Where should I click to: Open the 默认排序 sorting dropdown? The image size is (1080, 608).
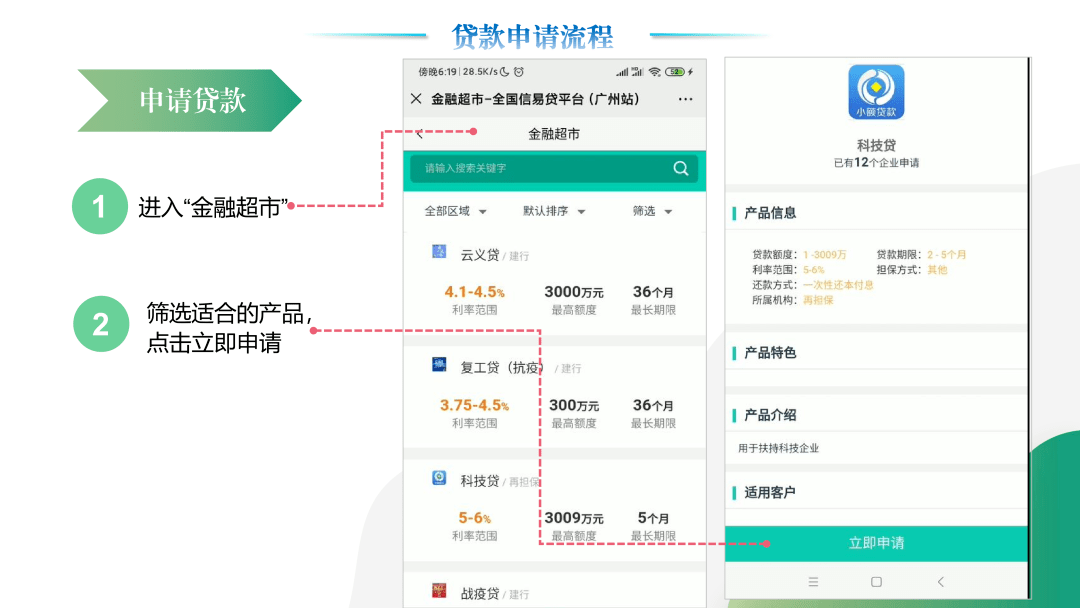point(554,211)
